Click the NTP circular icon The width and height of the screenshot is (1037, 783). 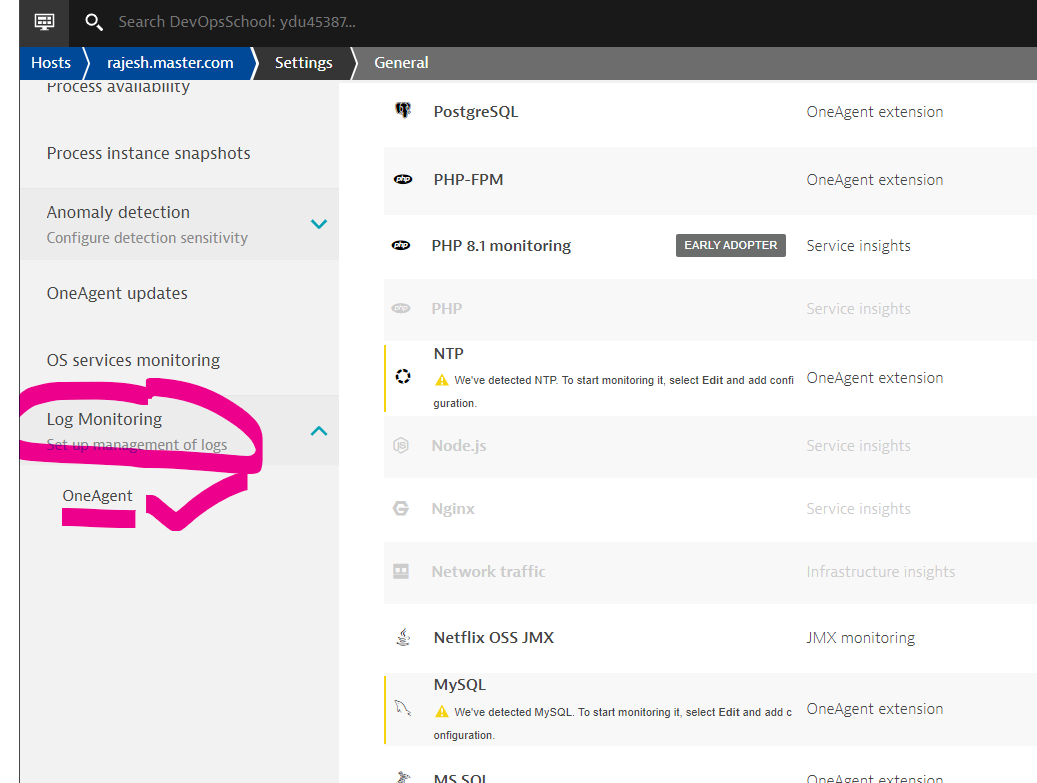(403, 376)
